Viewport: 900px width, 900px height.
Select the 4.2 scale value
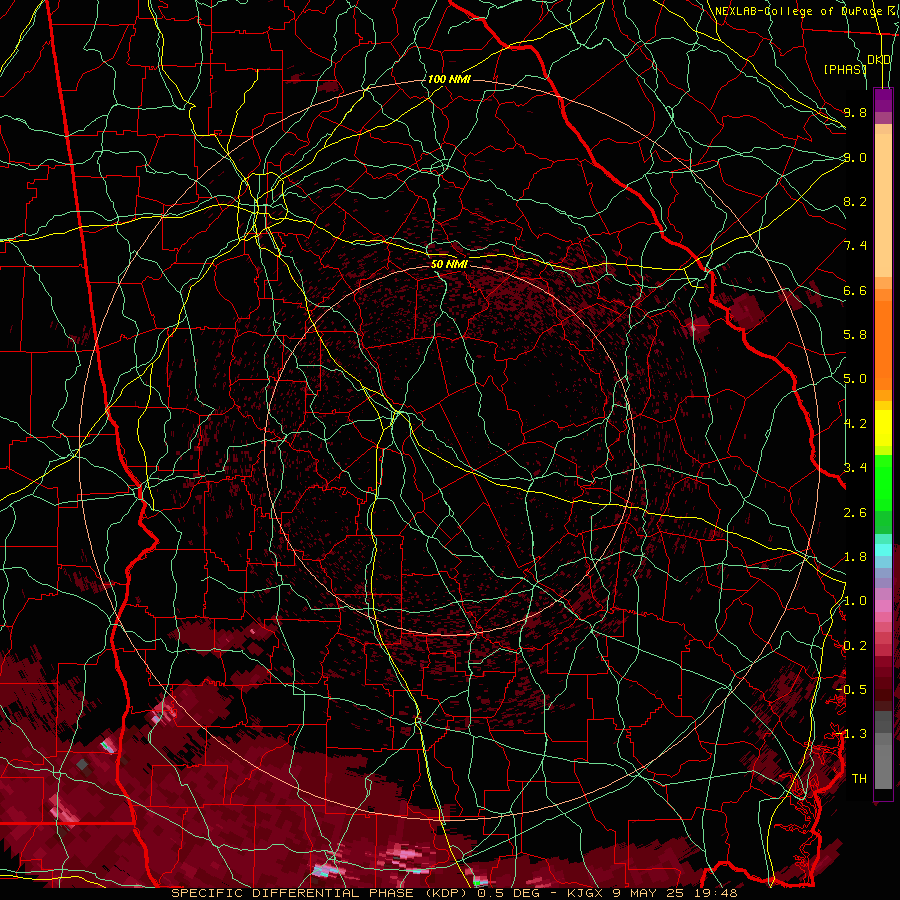point(855,424)
